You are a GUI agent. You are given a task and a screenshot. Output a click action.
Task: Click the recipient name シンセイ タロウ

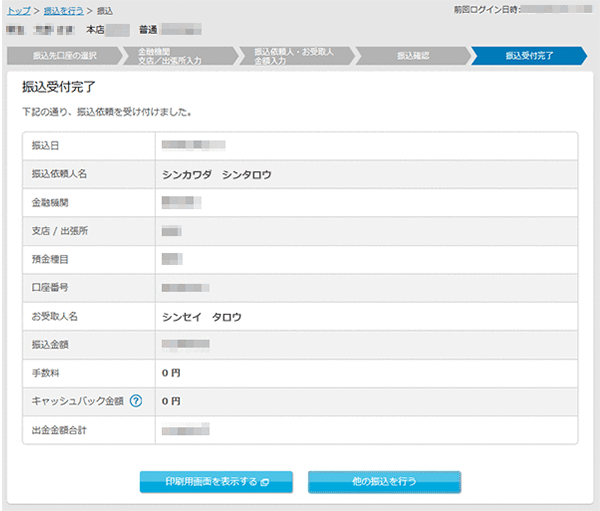(202, 317)
